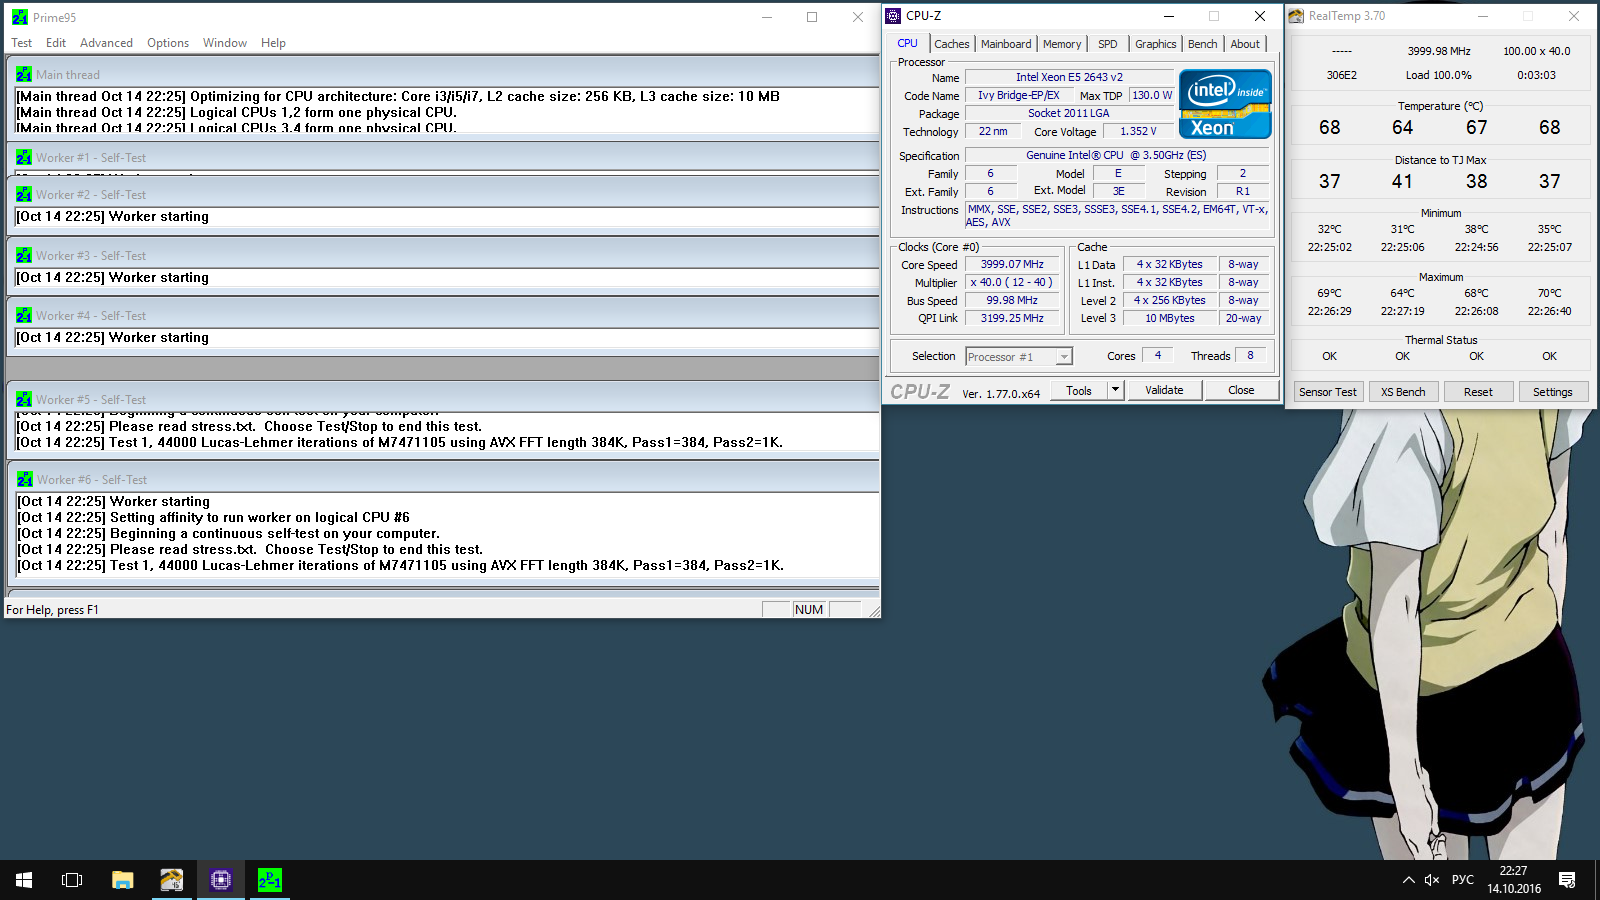Click the Multiplier value x 40.0 (12 - 40)
This screenshot has width=1600, height=900.
point(1012,283)
